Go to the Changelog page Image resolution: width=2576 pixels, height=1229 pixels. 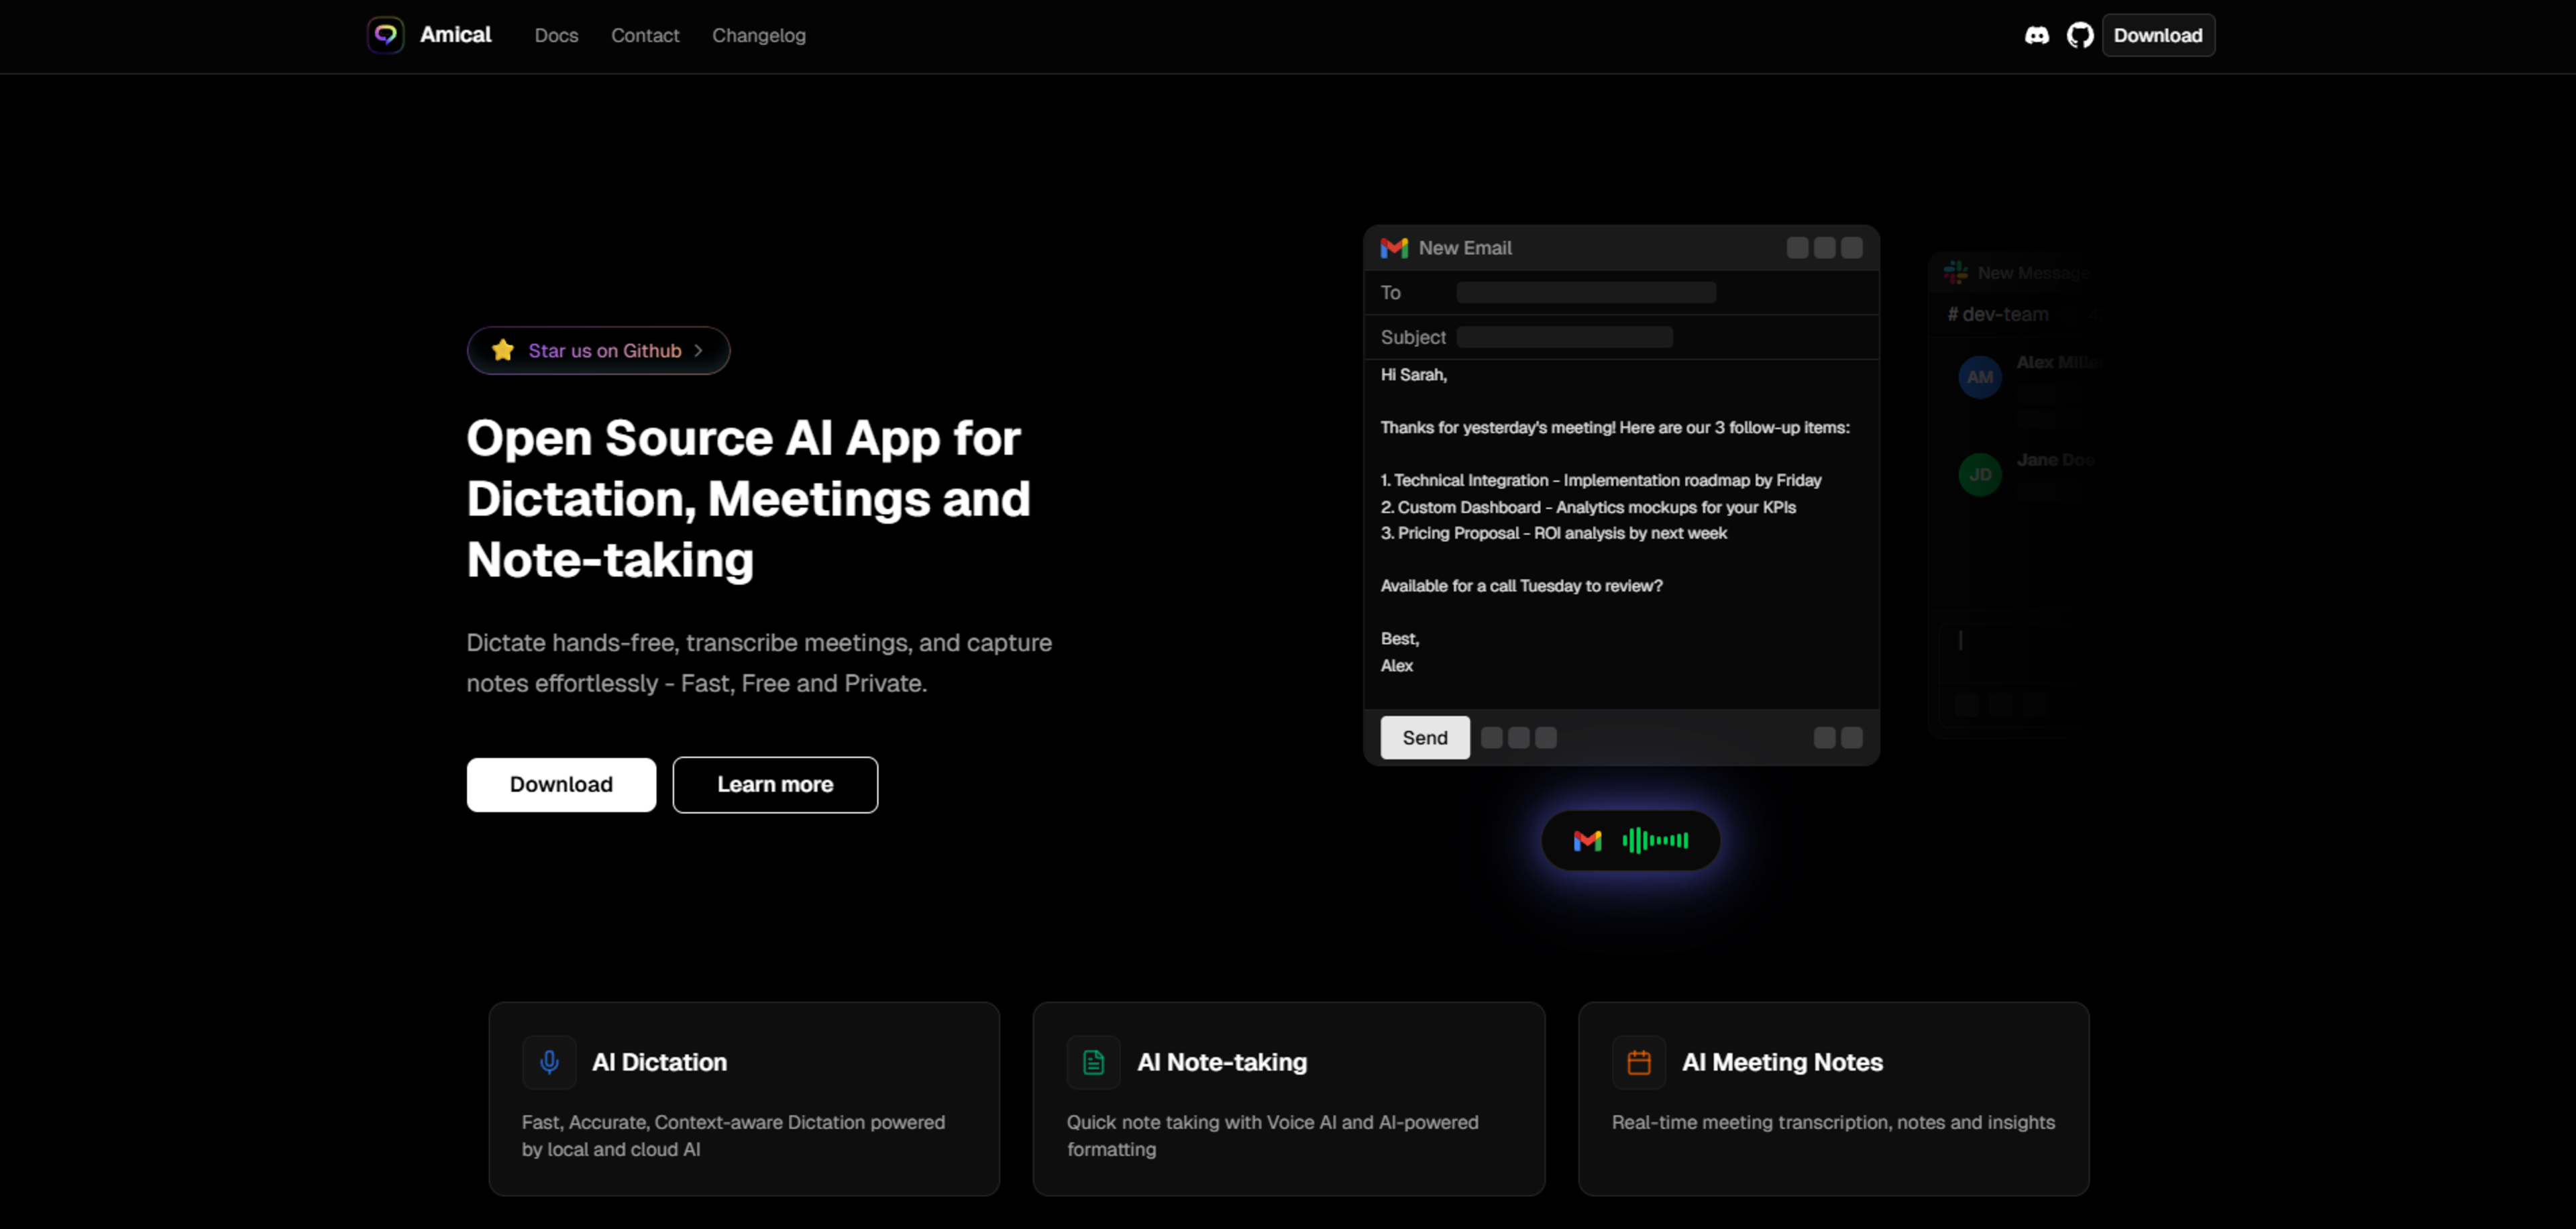(758, 35)
